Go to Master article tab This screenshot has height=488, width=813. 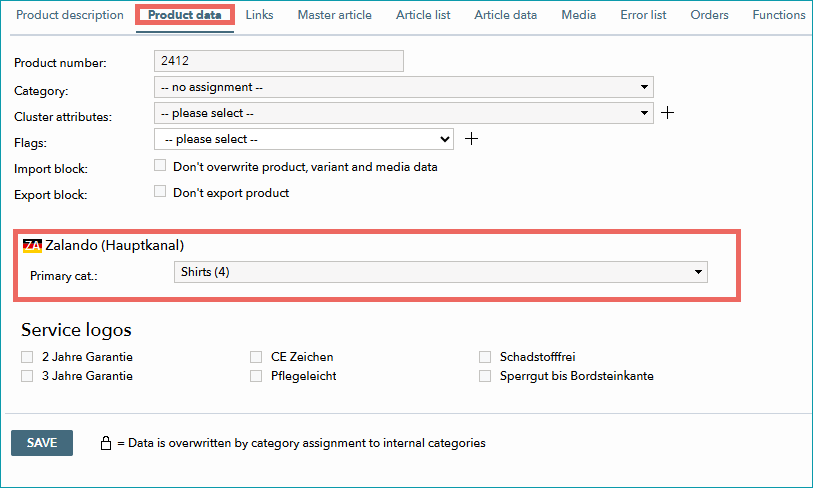point(334,15)
